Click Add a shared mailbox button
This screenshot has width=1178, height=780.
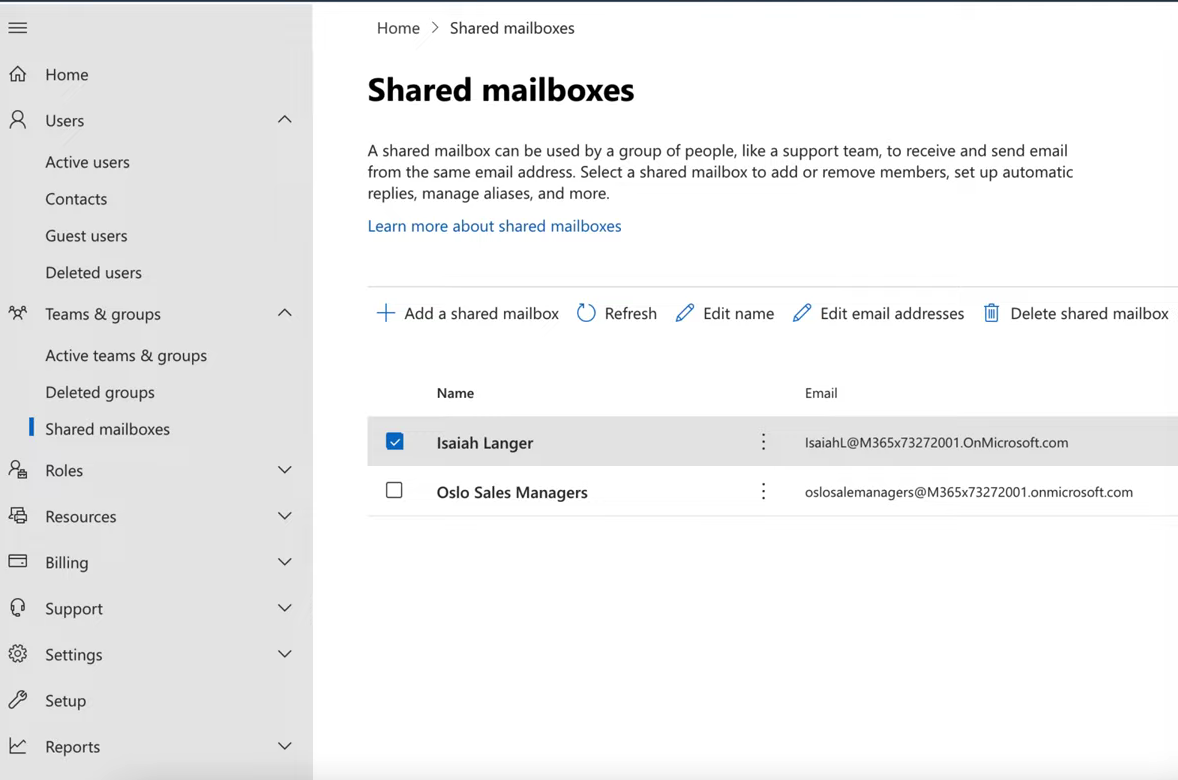pos(467,313)
